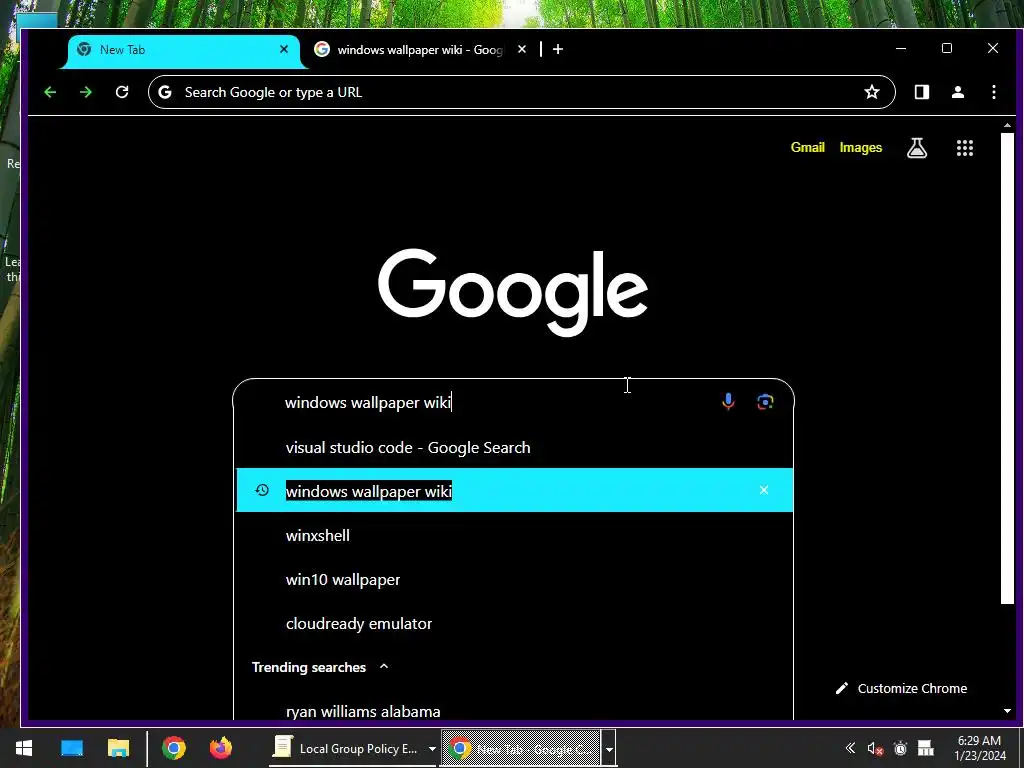This screenshot has height=768, width=1024.
Task: Open the Chrome three-dot menu
Action: (x=994, y=92)
